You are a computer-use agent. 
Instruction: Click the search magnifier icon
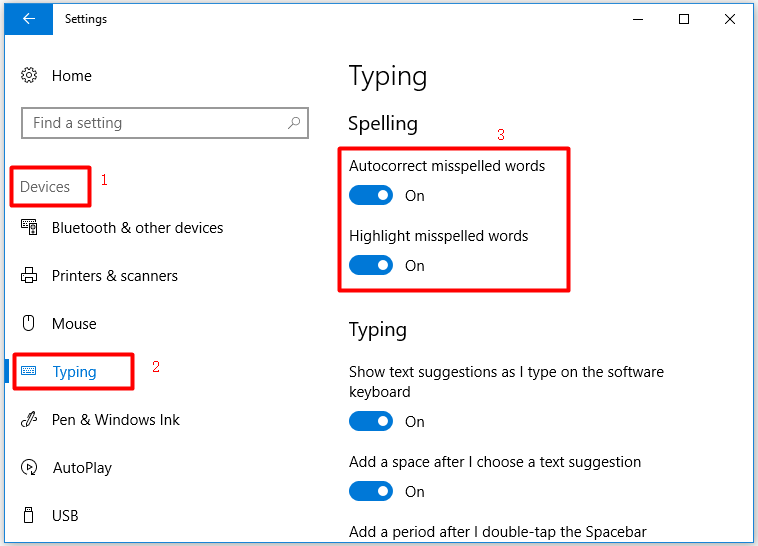coord(294,123)
